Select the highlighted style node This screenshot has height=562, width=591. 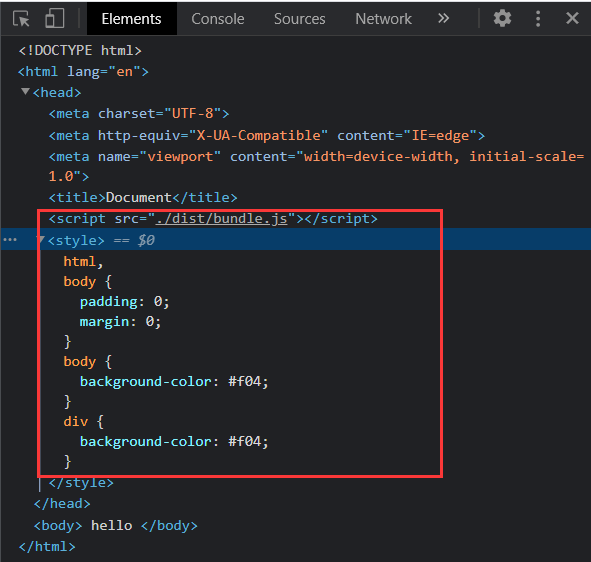coord(296,239)
